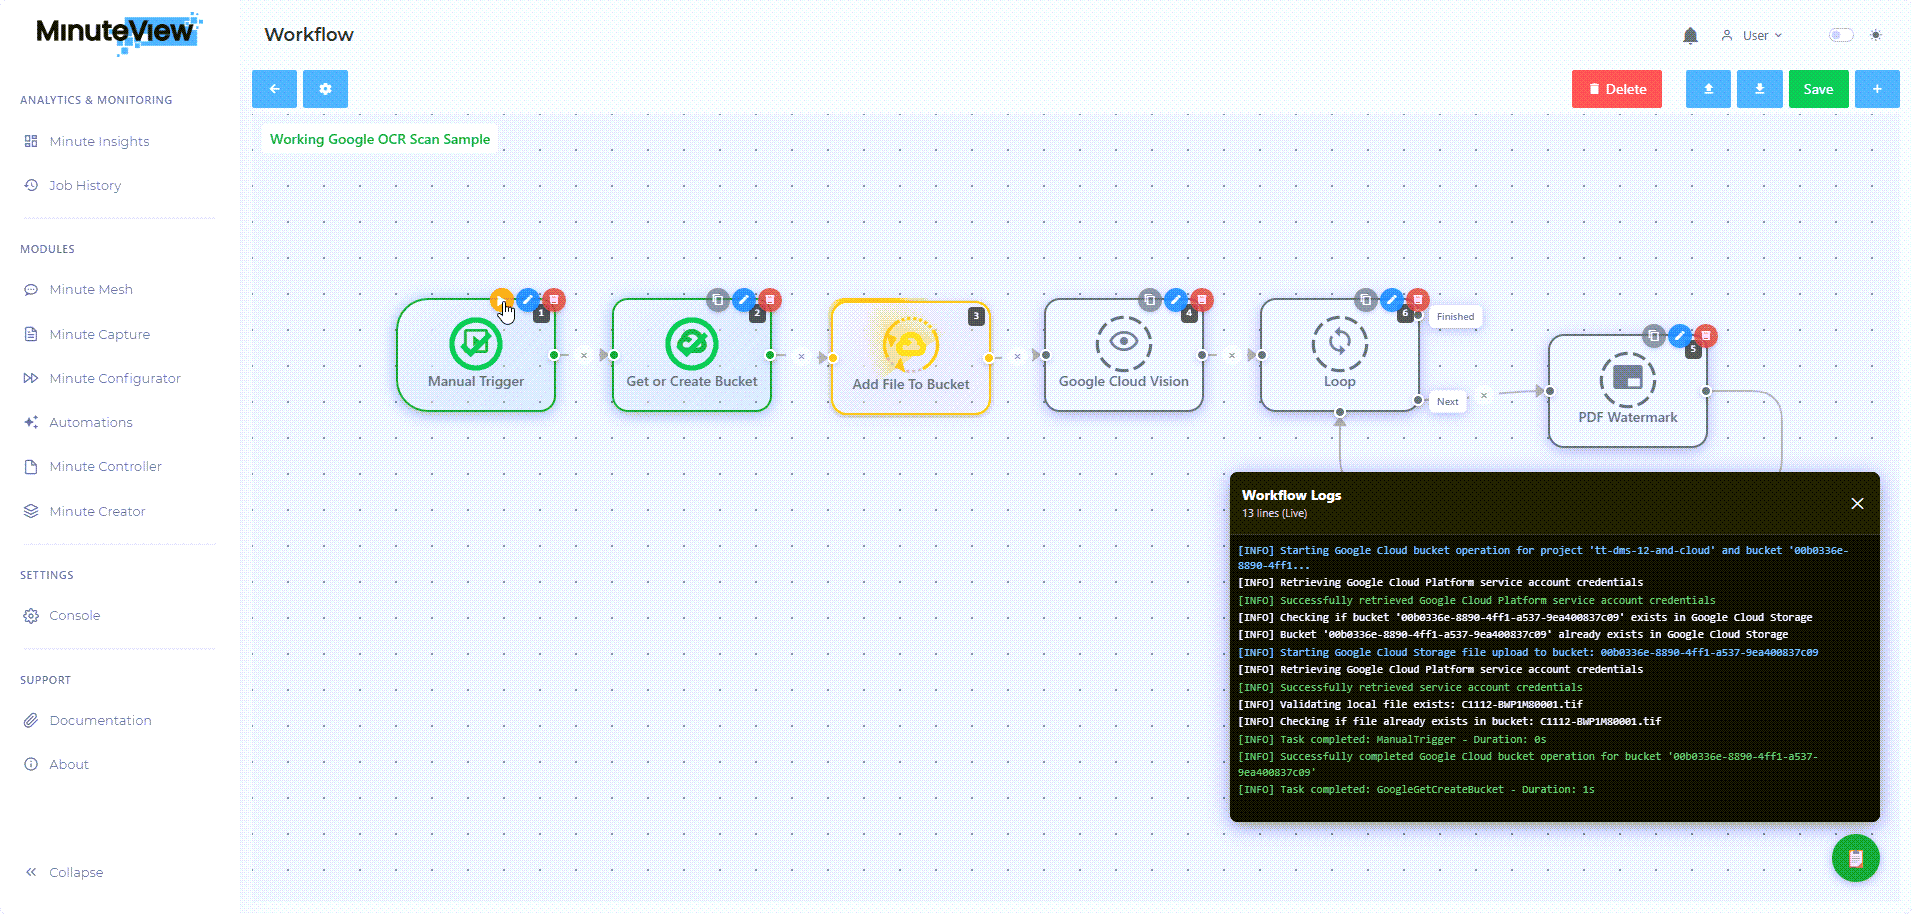Save the workflow
The height and width of the screenshot is (914, 1912).
pyautogui.click(x=1818, y=88)
